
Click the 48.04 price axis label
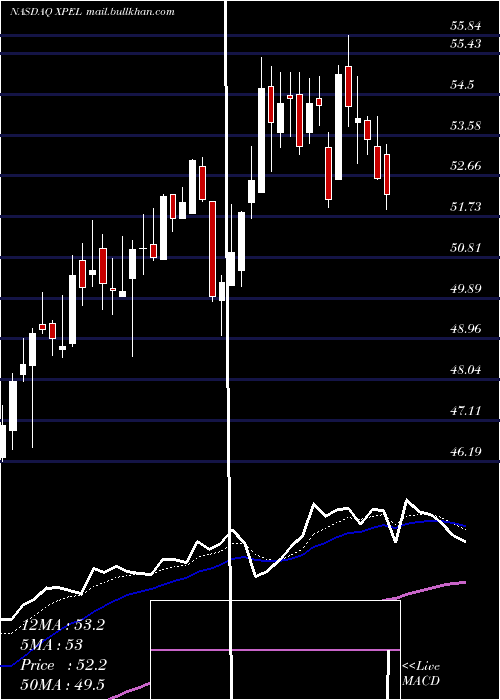466,370
